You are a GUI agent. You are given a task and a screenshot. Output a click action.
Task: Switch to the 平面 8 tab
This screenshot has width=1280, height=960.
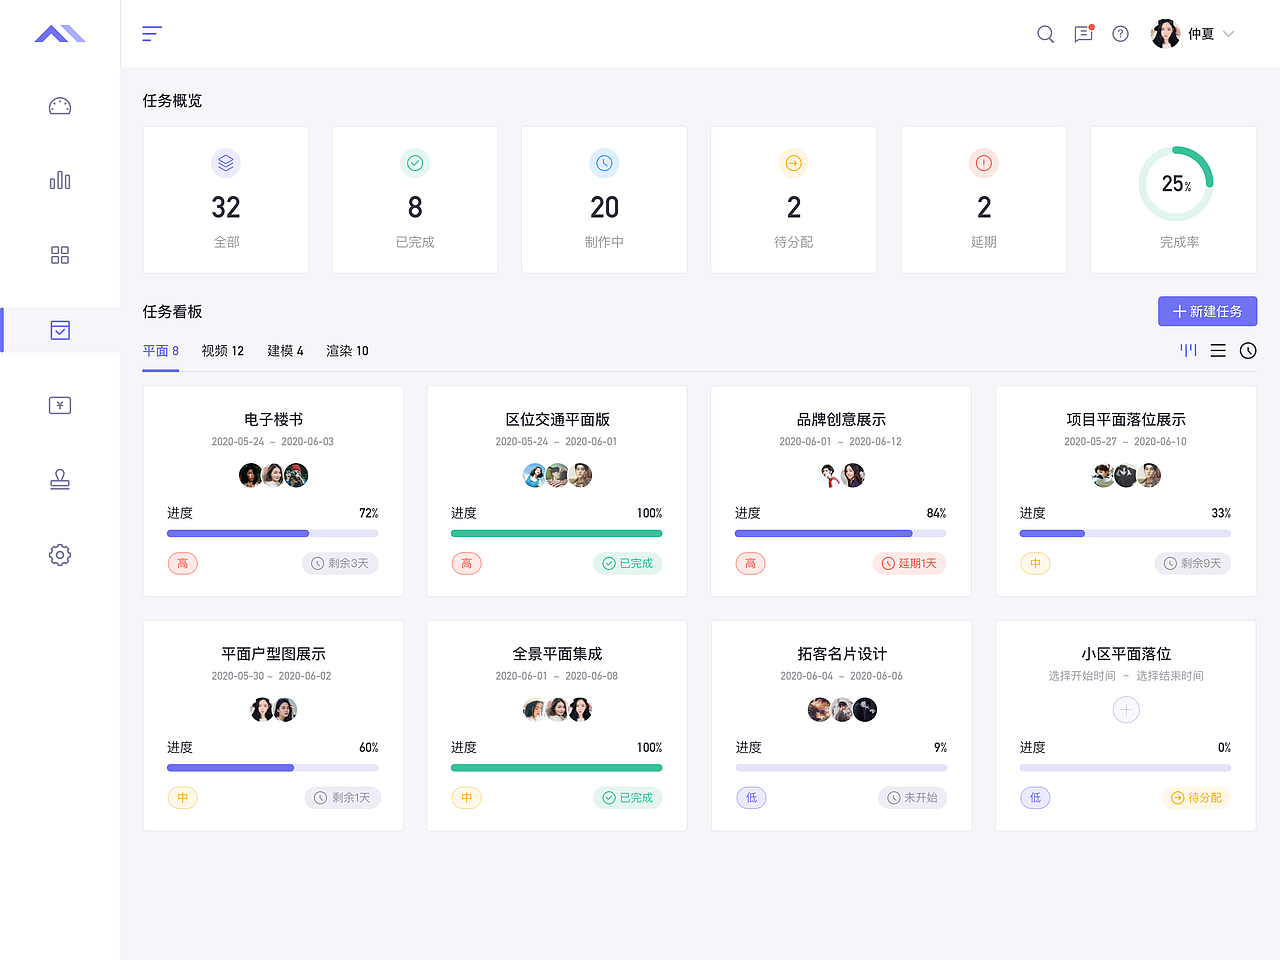161,351
